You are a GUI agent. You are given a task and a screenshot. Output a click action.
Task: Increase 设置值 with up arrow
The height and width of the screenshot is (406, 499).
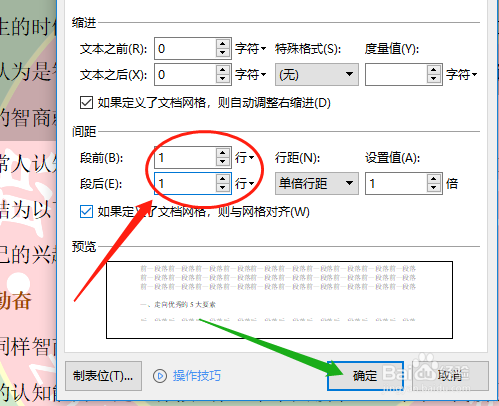pos(434,178)
